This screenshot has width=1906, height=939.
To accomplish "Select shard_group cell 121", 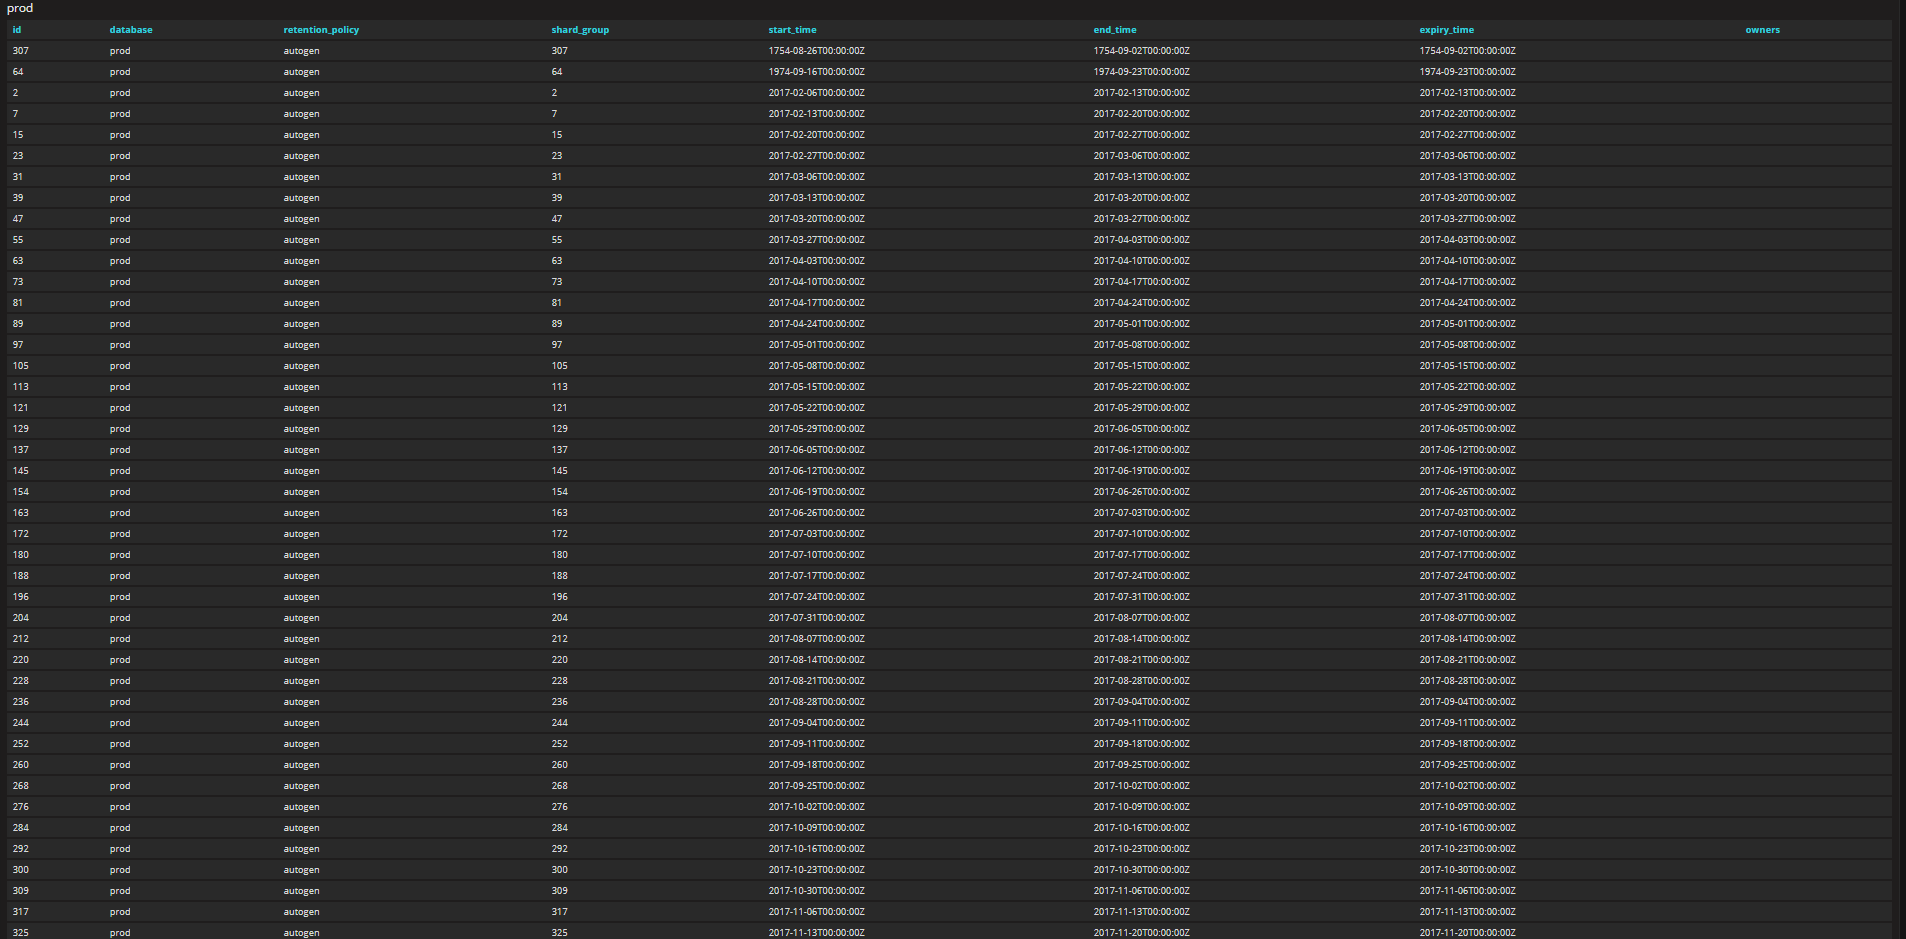I will tap(559, 408).
